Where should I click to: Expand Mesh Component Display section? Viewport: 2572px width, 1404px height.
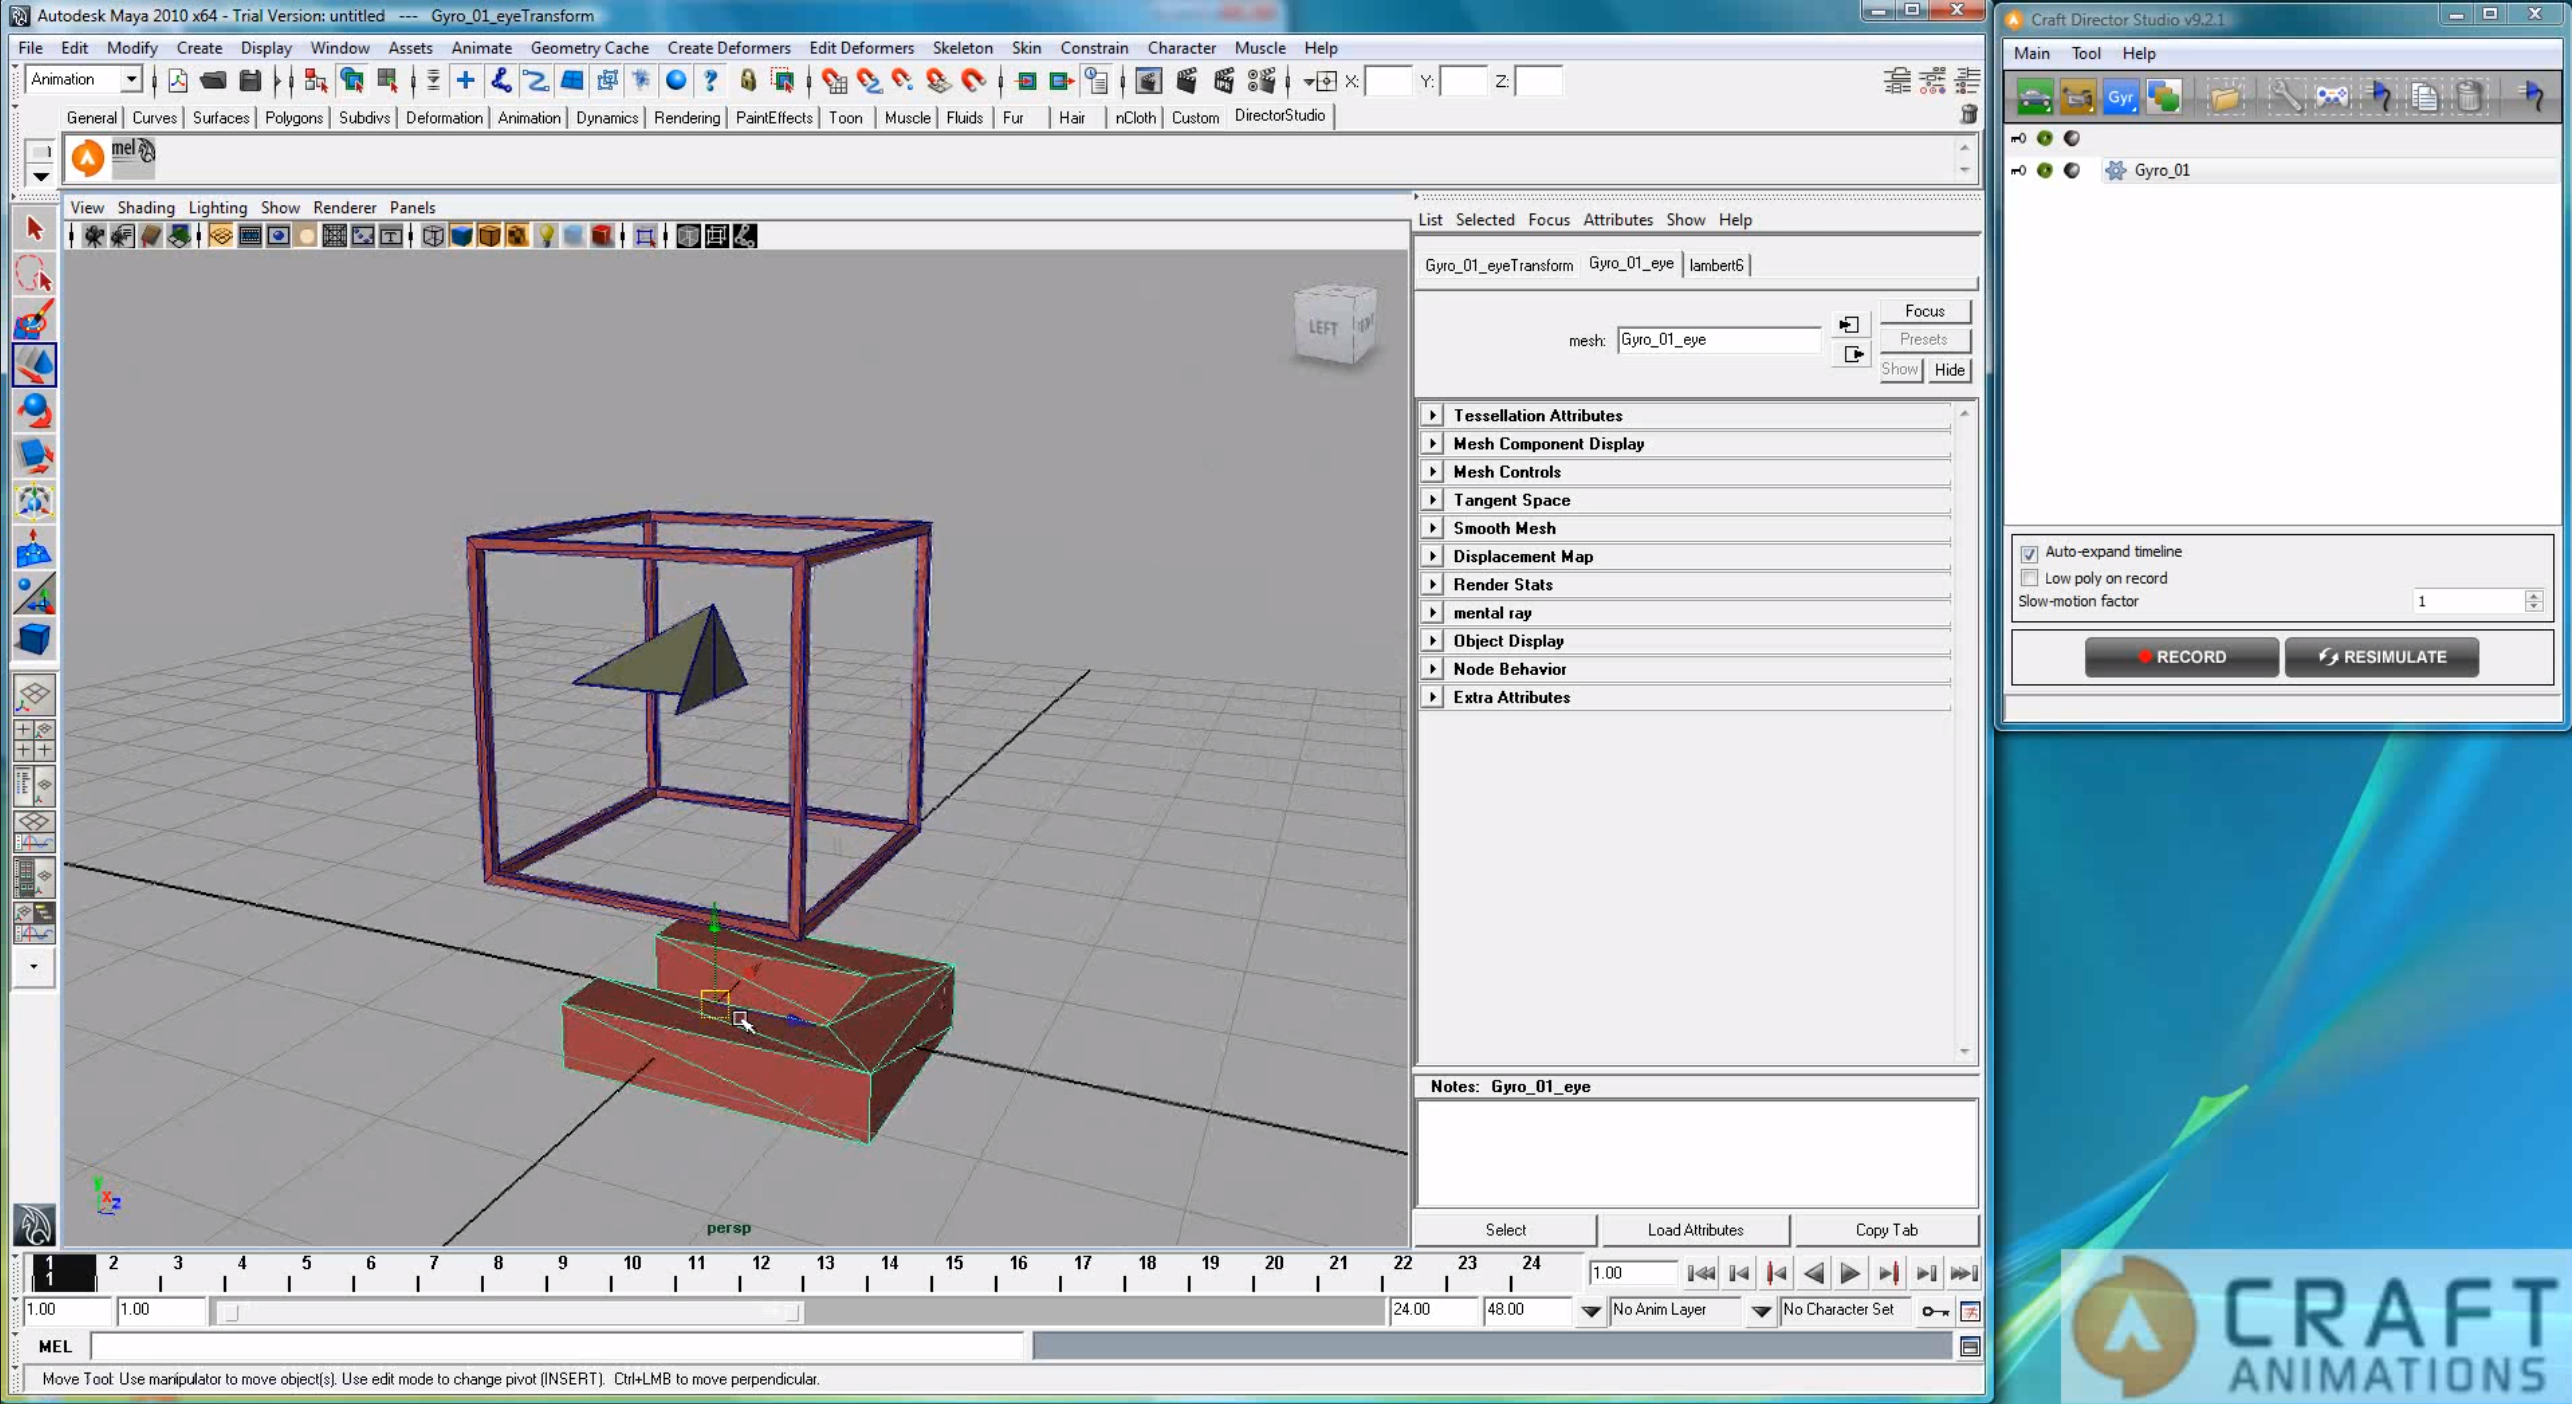tap(1432, 443)
